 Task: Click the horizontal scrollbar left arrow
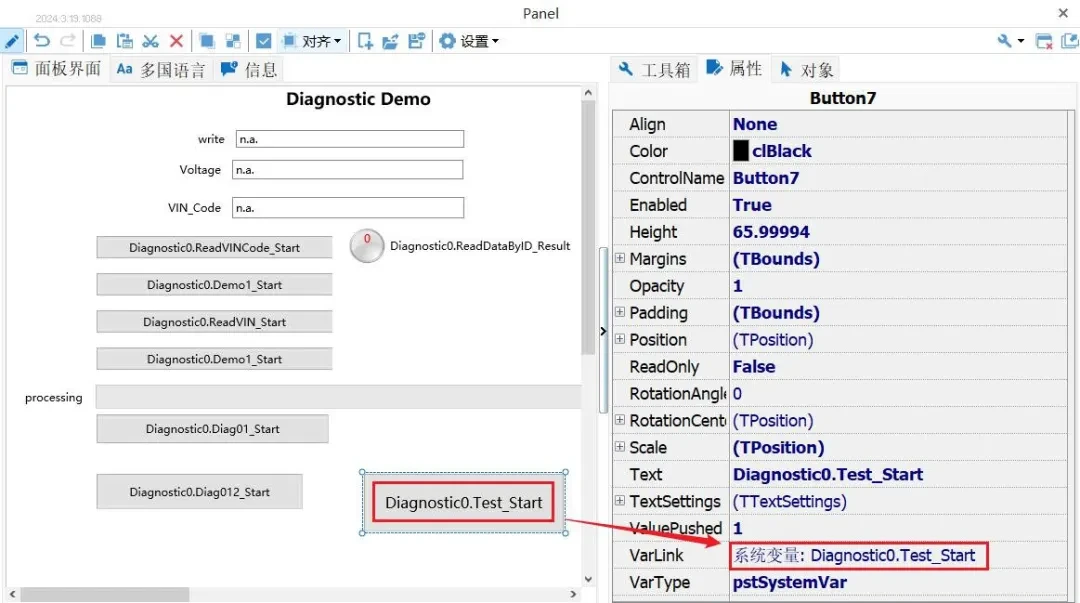12,594
